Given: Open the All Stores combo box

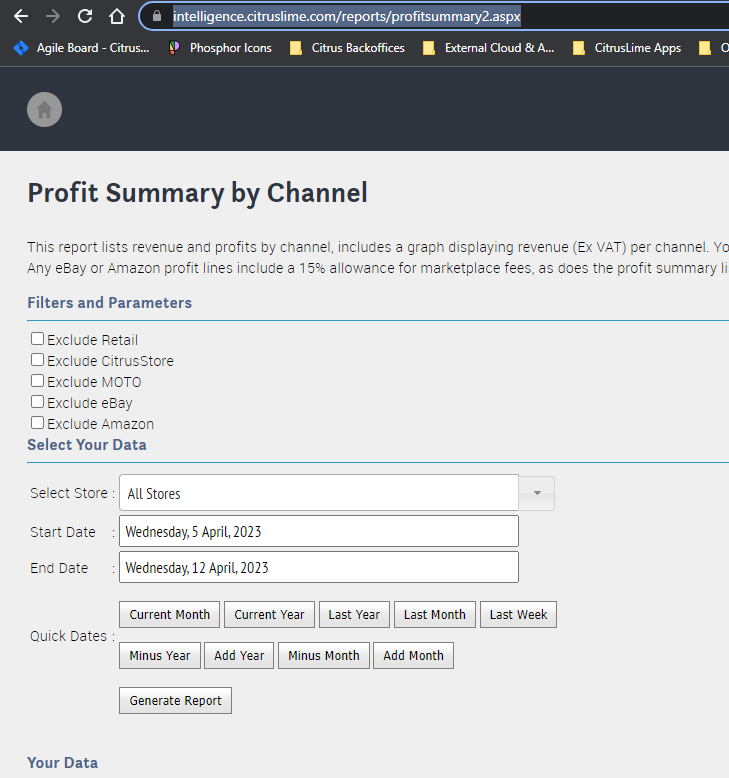Looking at the screenshot, I should tap(318, 493).
